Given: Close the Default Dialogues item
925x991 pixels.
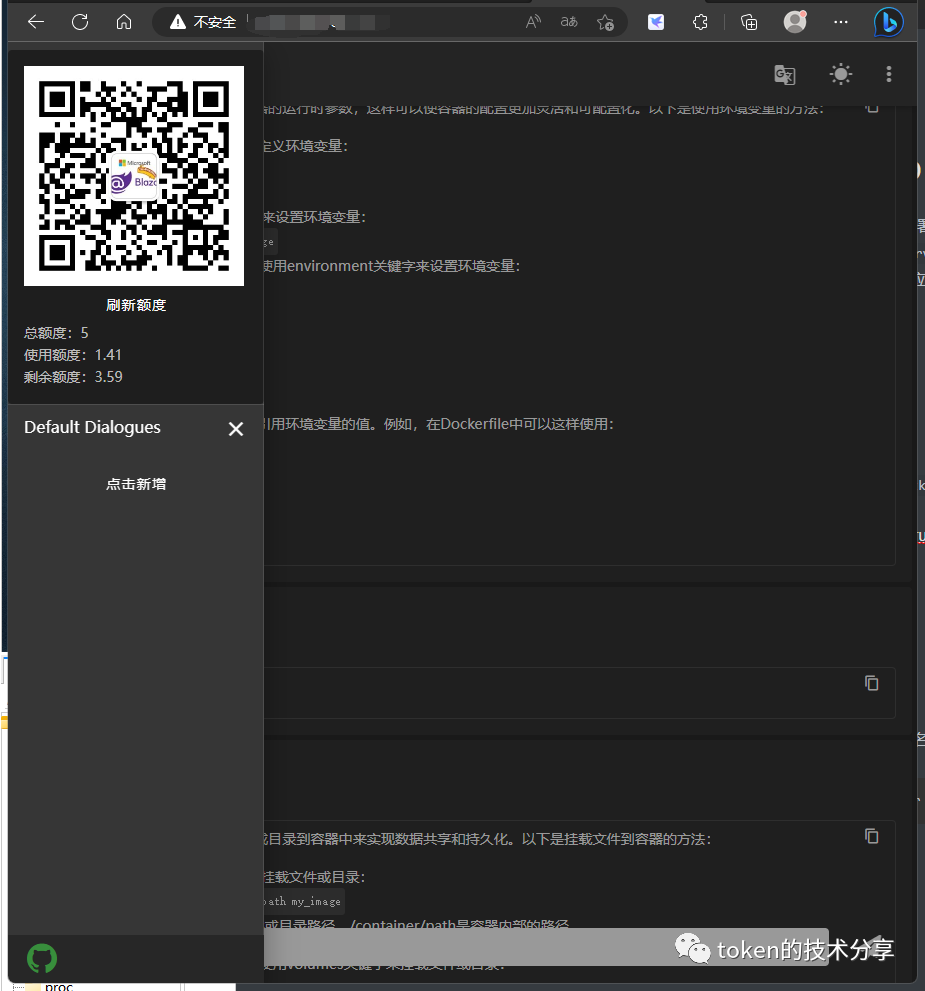Looking at the screenshot, I should [236, 429].
